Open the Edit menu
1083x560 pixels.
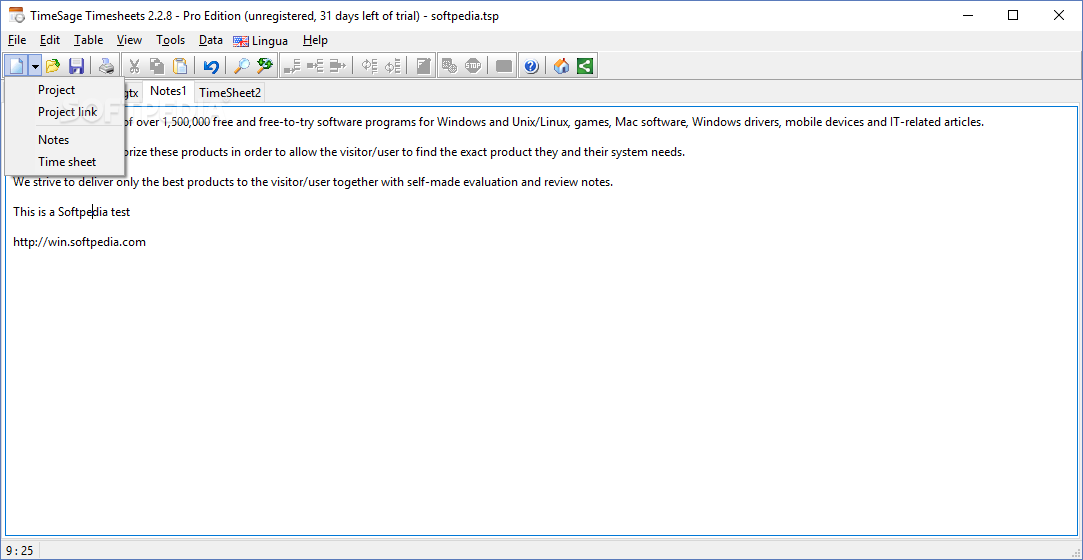coord(50,40)
